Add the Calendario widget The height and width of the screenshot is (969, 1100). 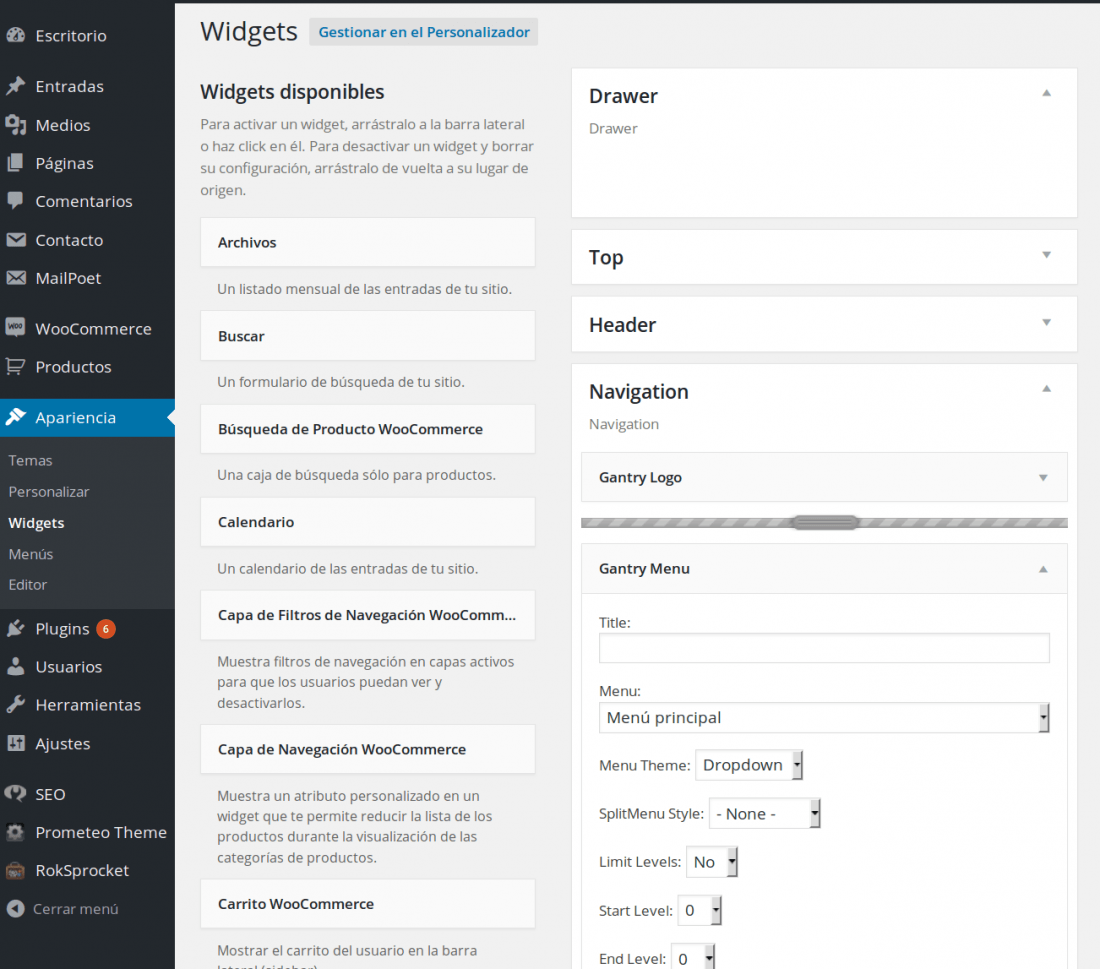(x=368, y=522)
